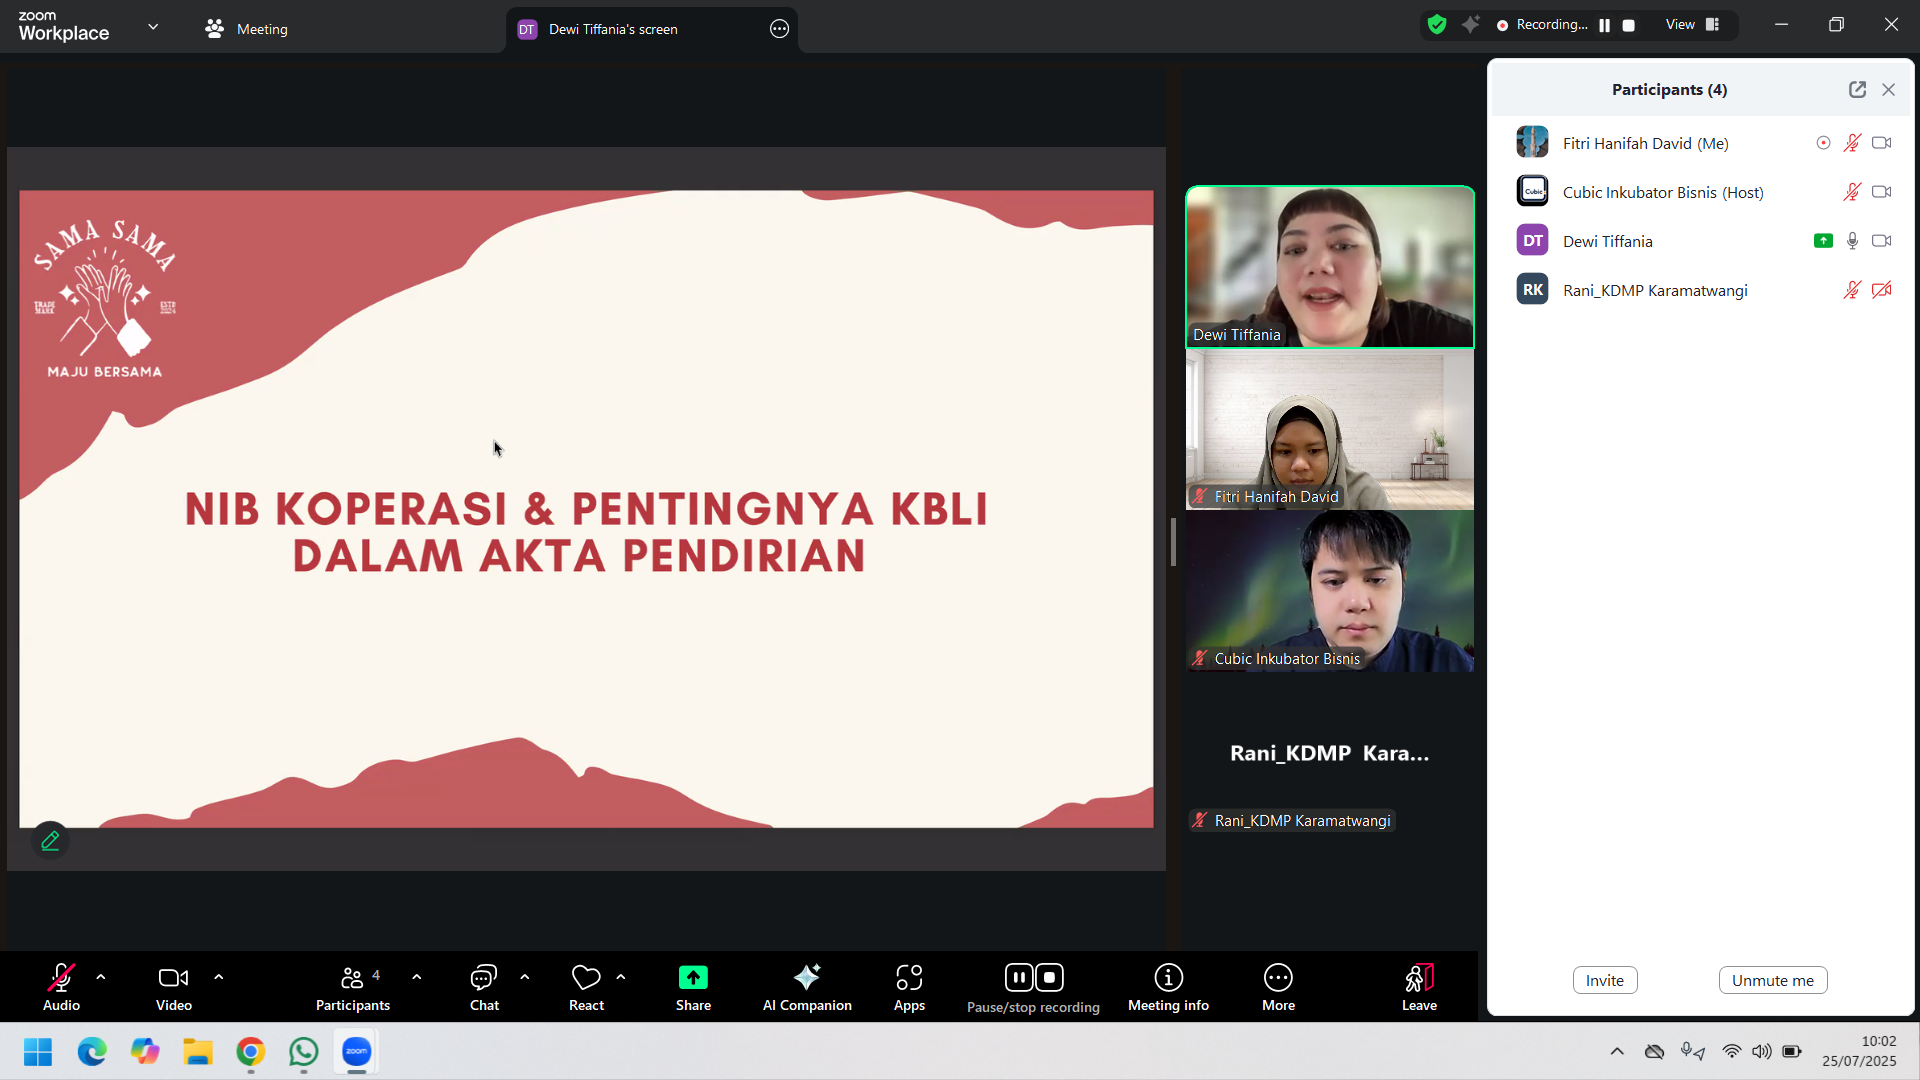This screenshot has height=1080, width=1920.
Task: Pause recording from top bar
Action: (1604, 26)
